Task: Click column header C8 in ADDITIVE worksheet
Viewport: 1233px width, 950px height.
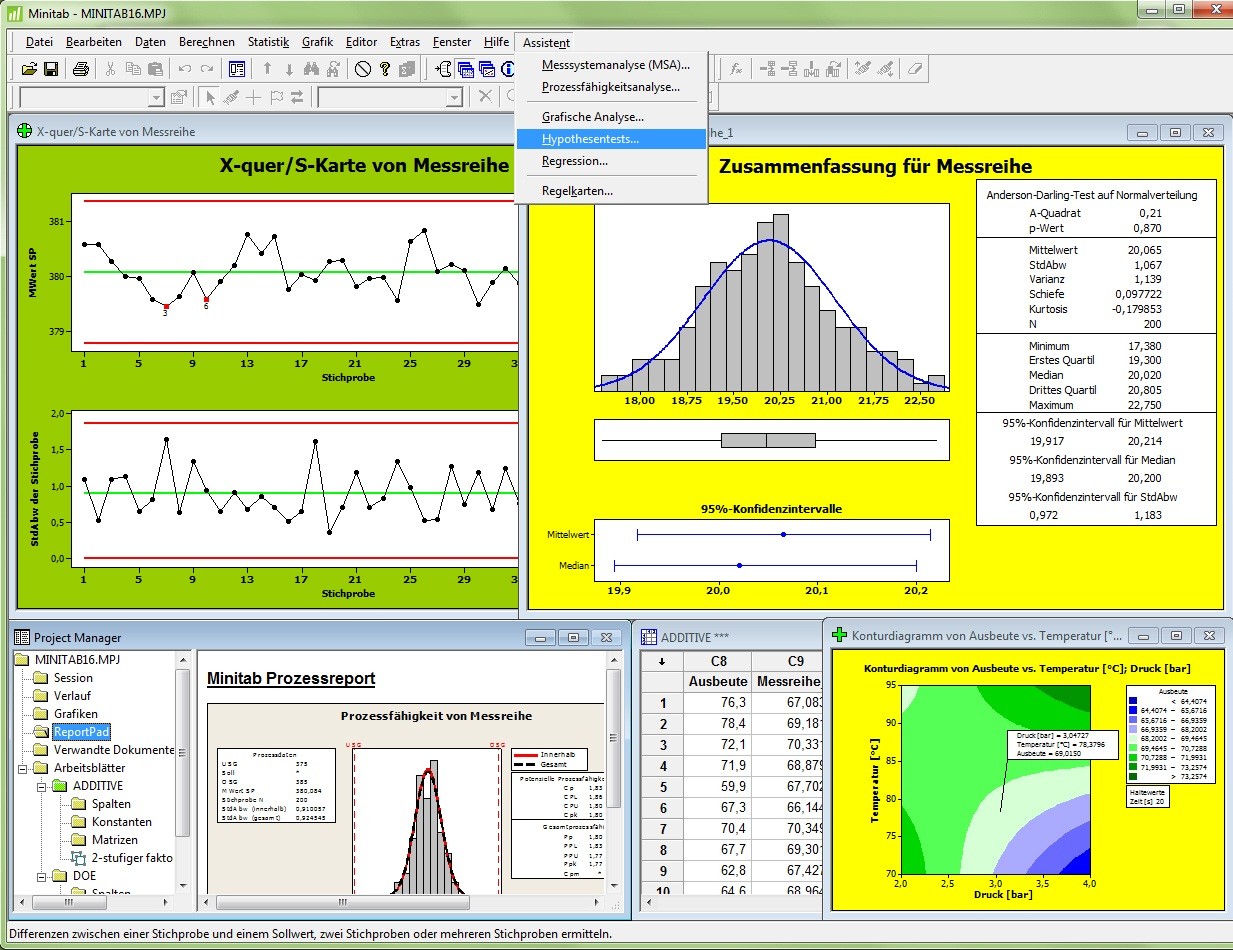Action: click(718, 661)
